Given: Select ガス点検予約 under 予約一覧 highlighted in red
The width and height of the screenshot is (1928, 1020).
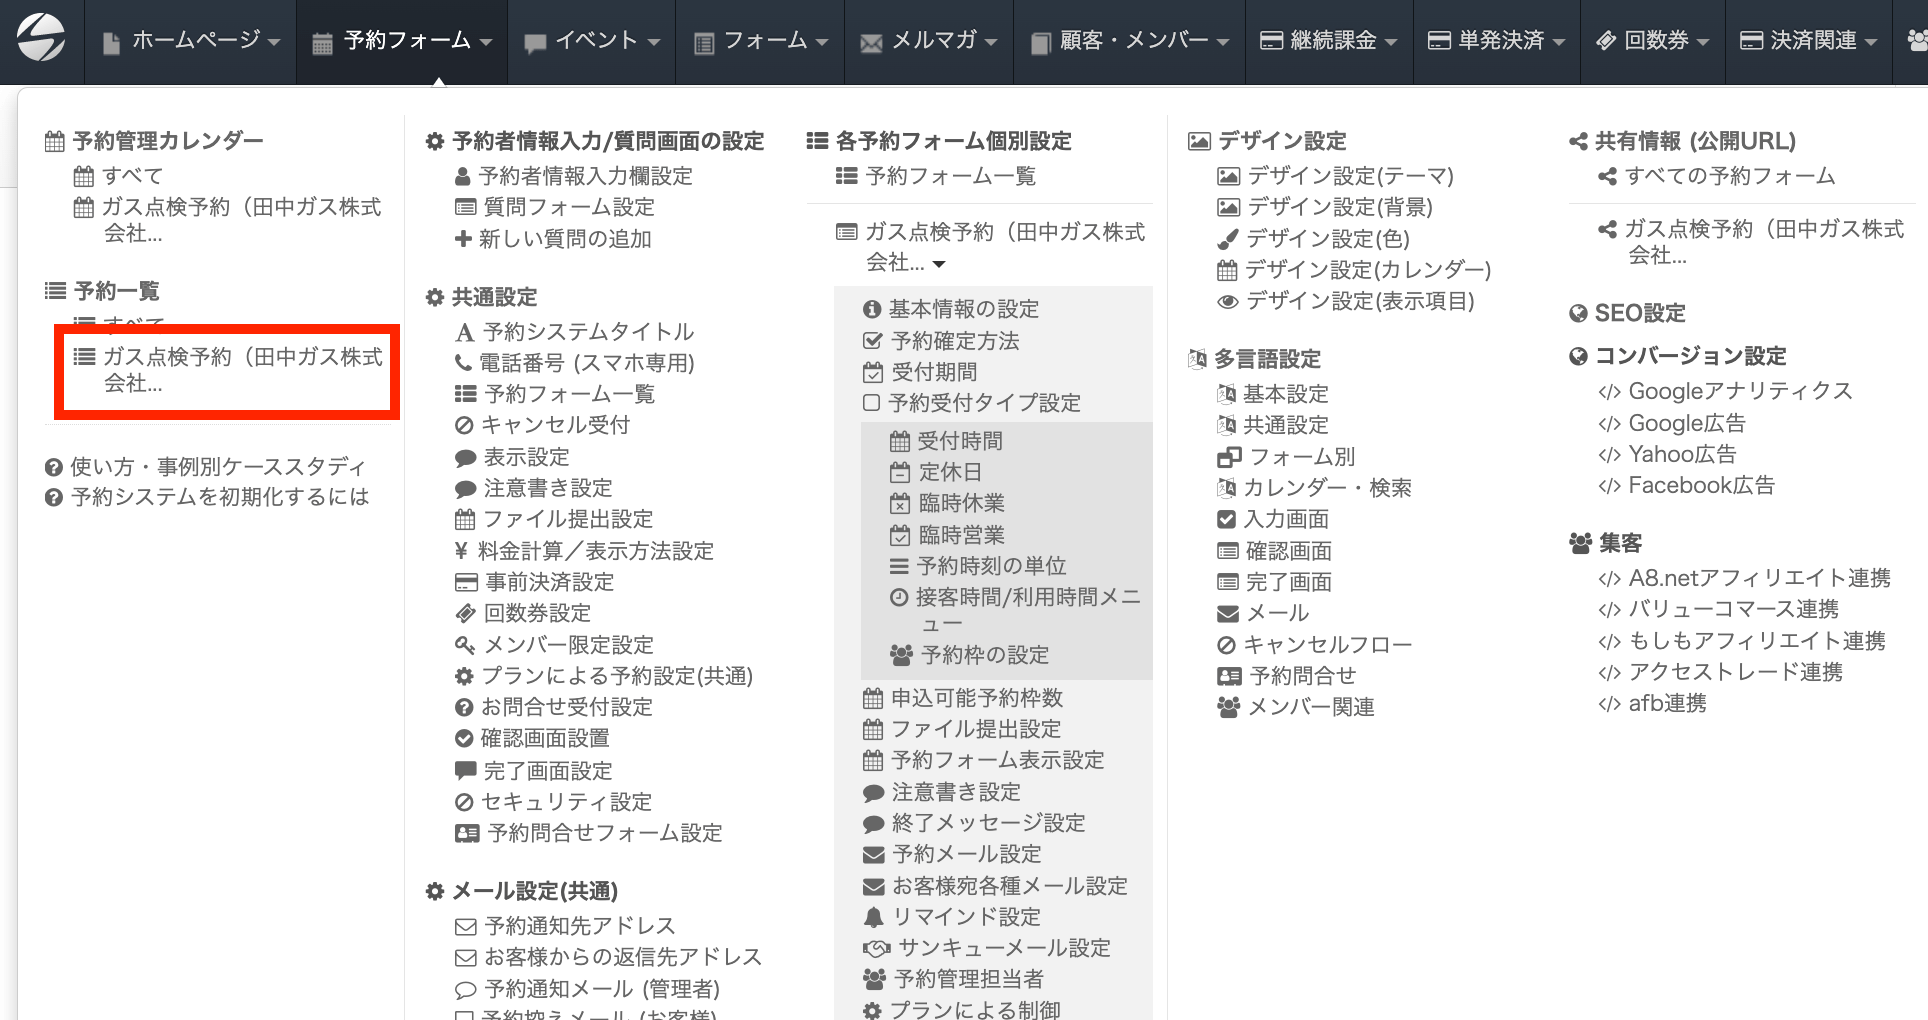Looking at the screenshot, I should coord(241,370).
